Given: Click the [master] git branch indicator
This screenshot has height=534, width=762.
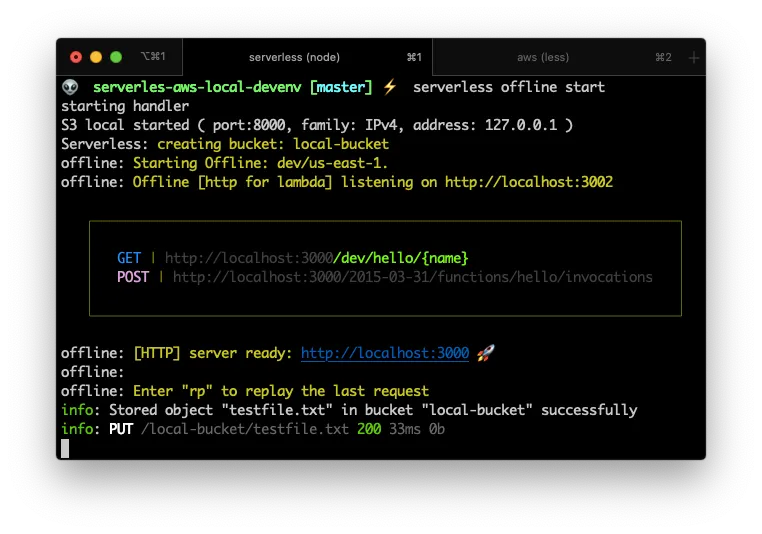Looking at the screenshot, I should [341, 87].
